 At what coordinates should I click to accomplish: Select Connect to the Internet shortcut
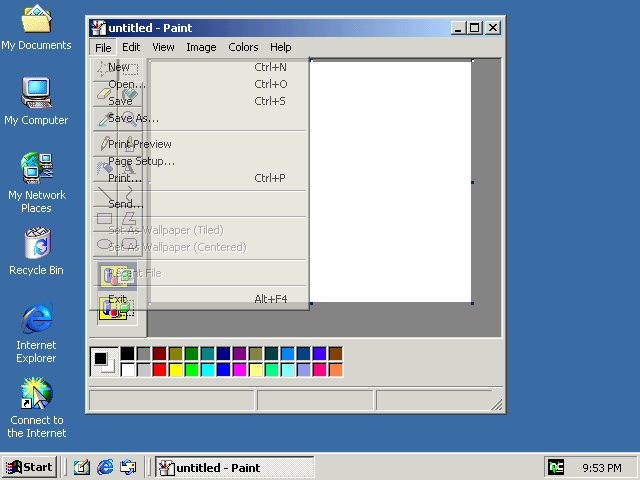36,408
